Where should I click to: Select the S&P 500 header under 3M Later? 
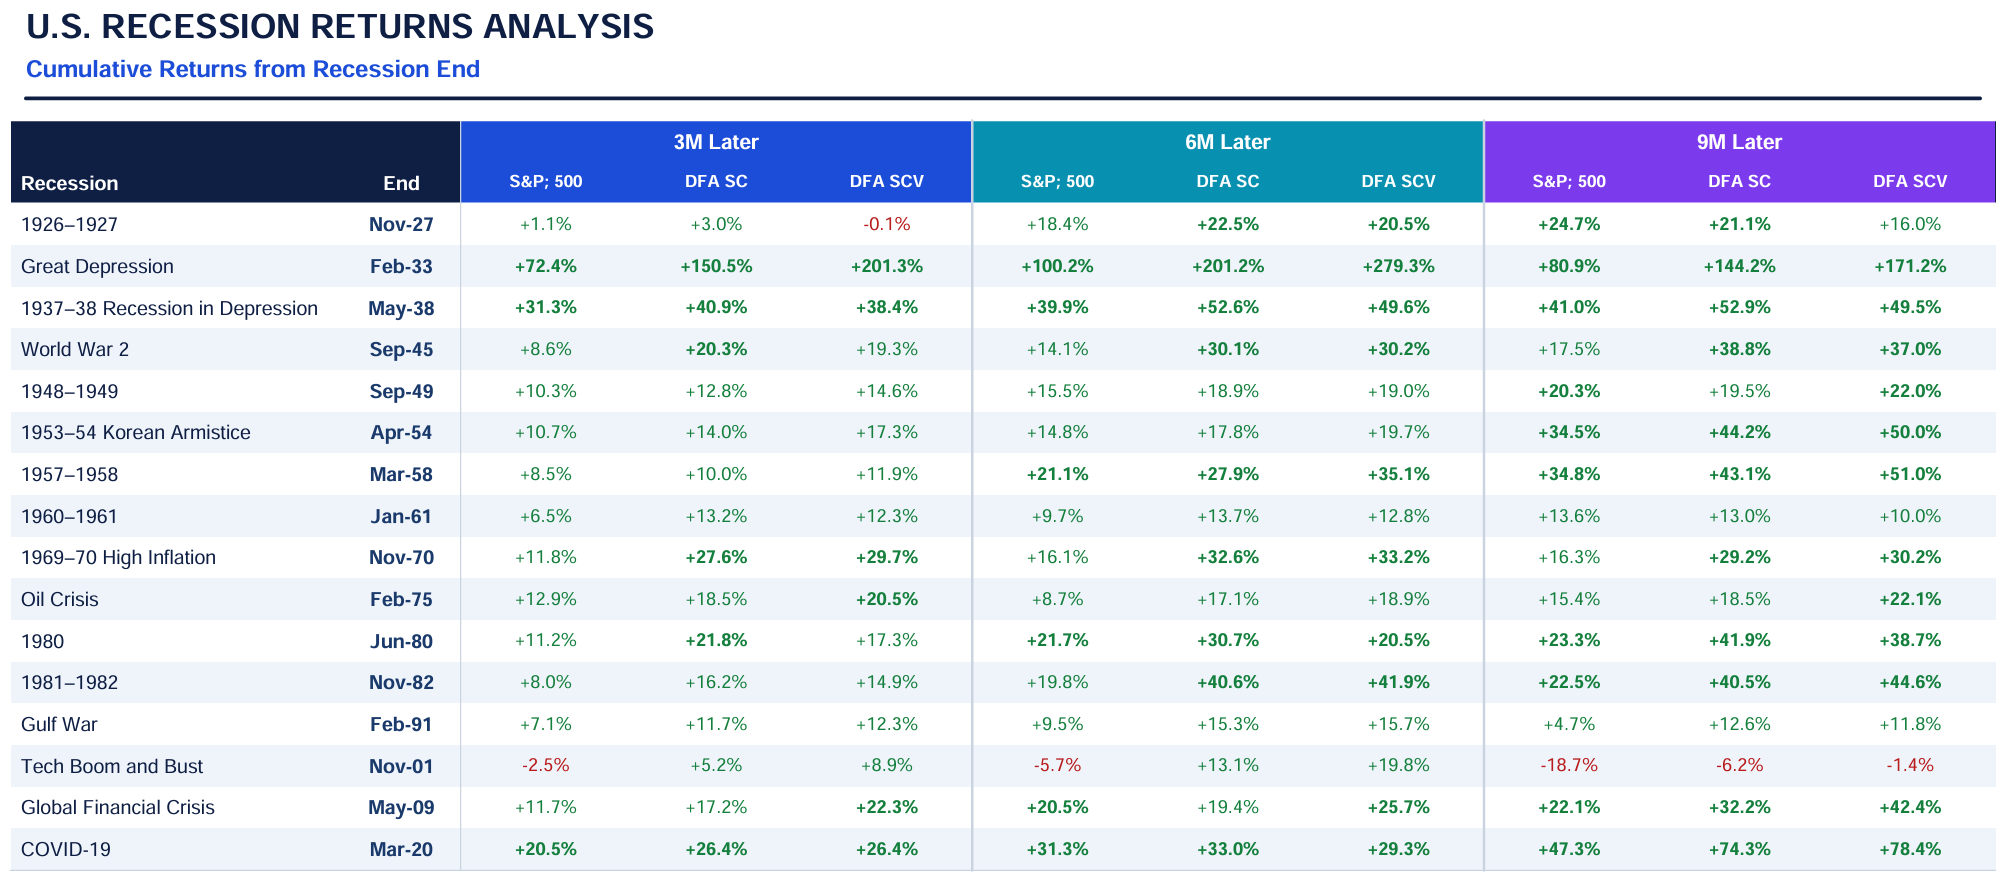tap(545, 181)
